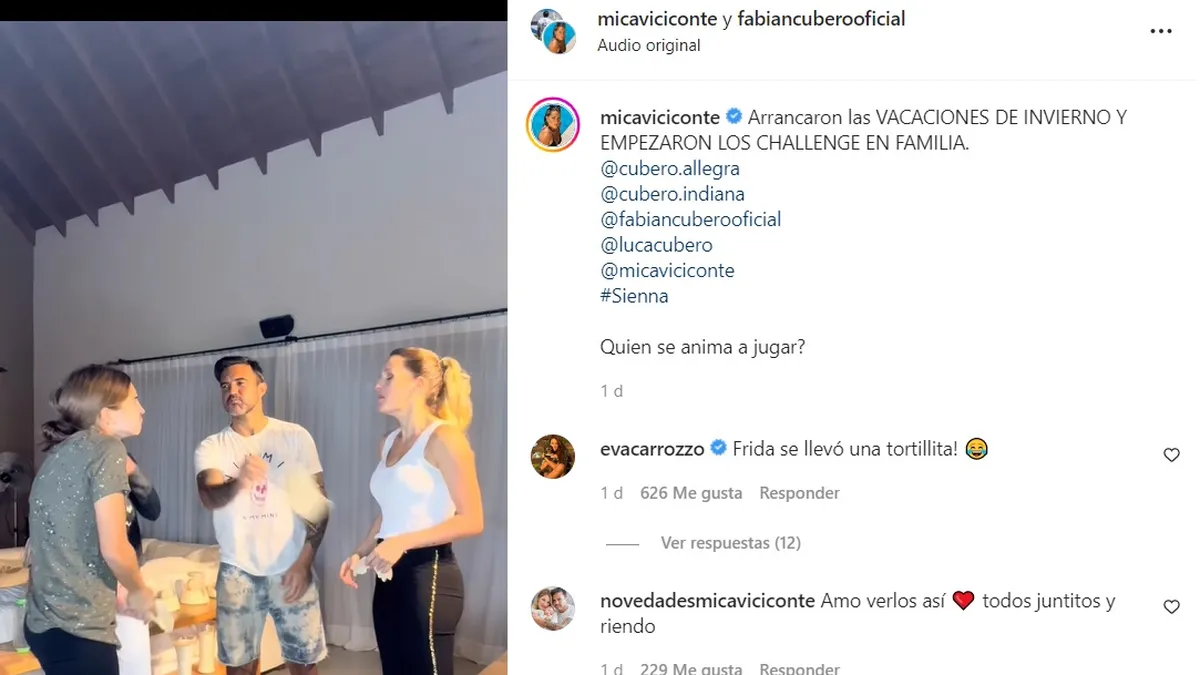Expand Ver respuestas (12) replies
This screenshot has height=675, width=1200.
point(730,543)
